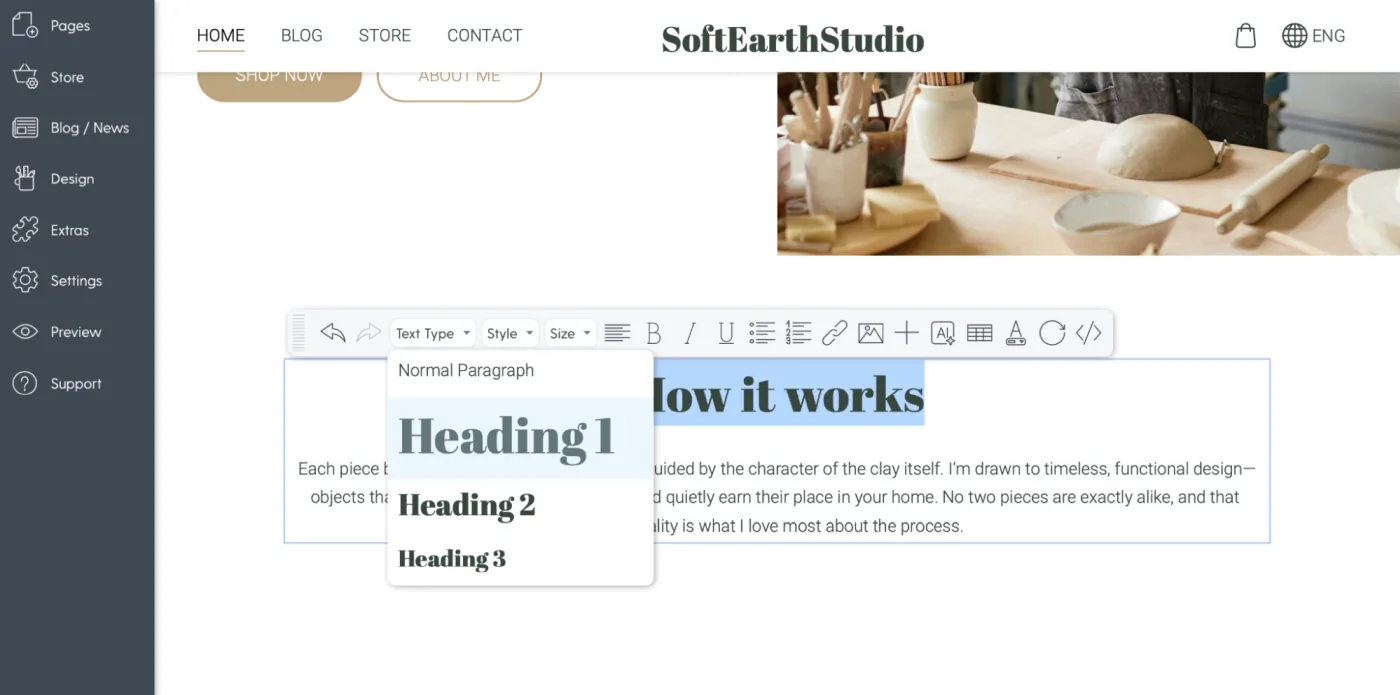Open the AI text assistant tool
Screen dimensions: 1400x695
(942, 332)
